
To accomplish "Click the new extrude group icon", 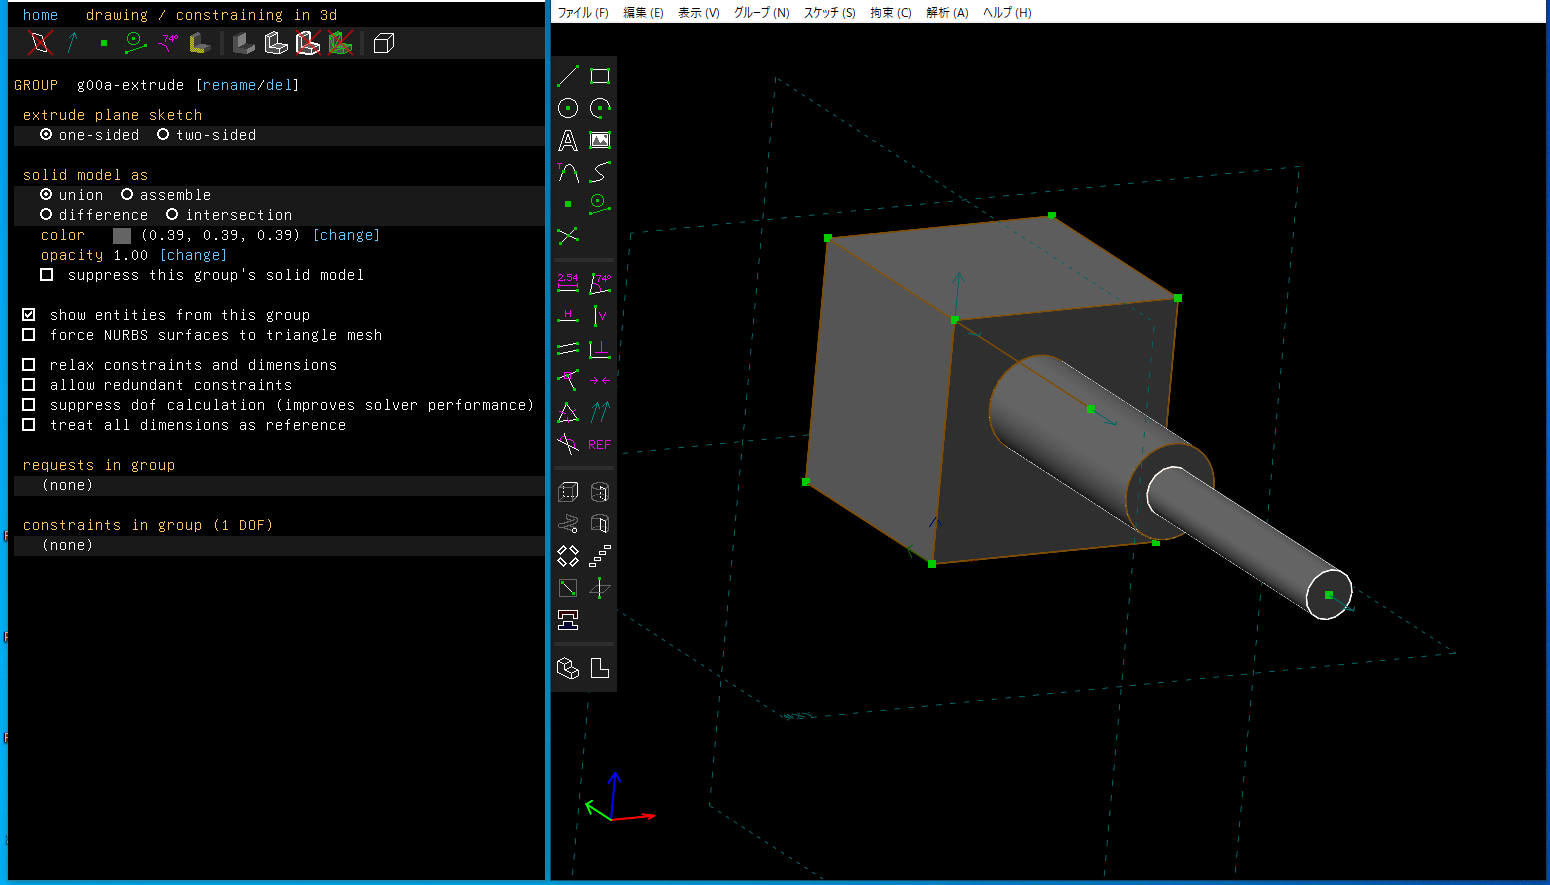I will coord(568,492).
